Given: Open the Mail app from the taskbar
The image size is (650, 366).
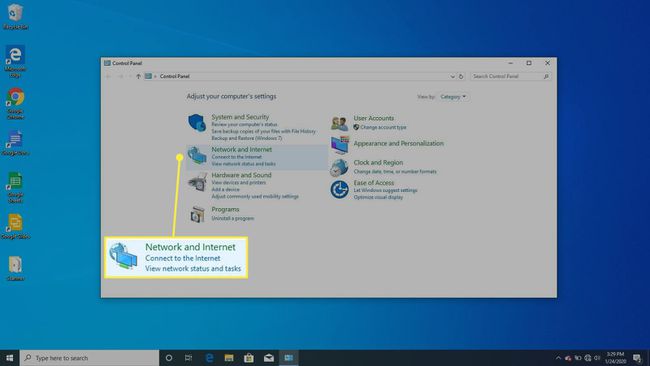Looking at the screenshot, I should 269,358.
